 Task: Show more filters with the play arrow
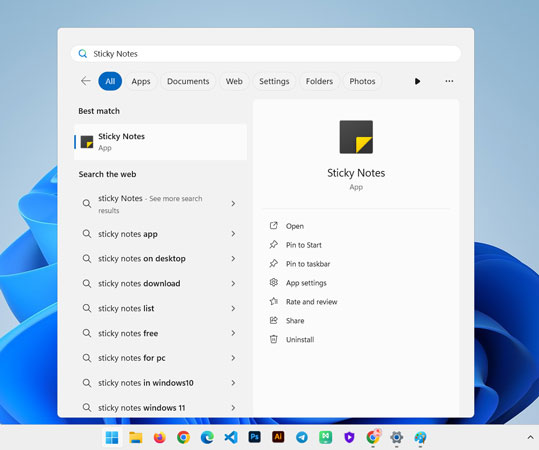pyautogui.click(x=417, y=81)
